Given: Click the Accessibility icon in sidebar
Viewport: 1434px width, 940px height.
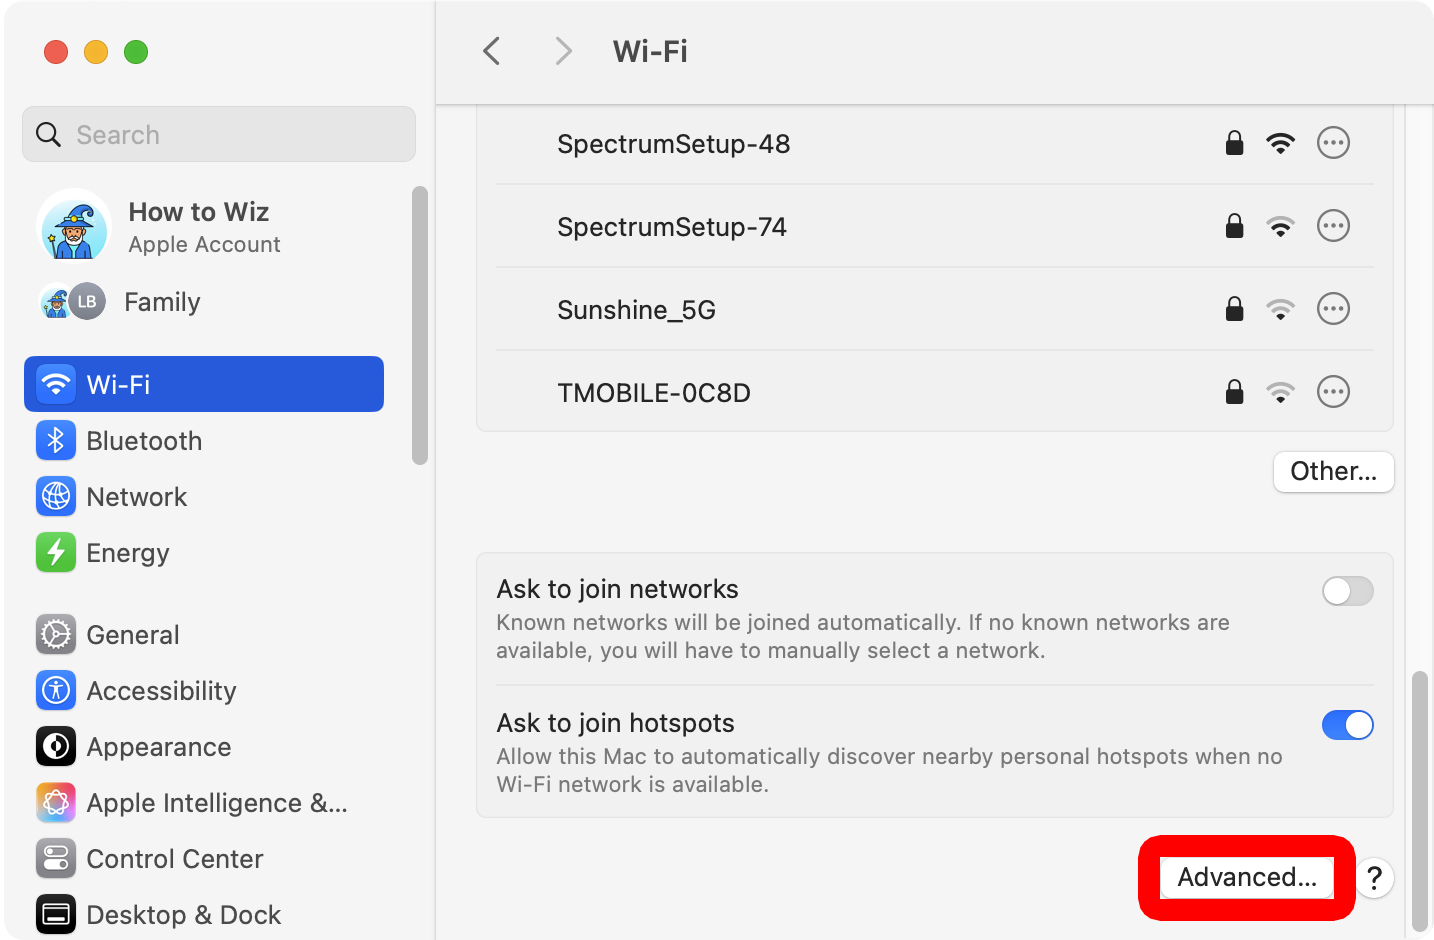Looking at the screenshot, I should (56, 691).
